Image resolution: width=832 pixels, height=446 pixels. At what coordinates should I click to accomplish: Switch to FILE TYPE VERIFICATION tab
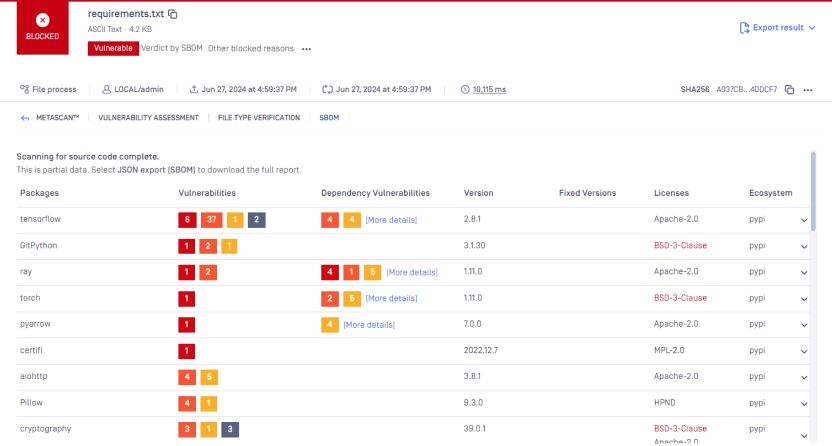pos(259,118)
